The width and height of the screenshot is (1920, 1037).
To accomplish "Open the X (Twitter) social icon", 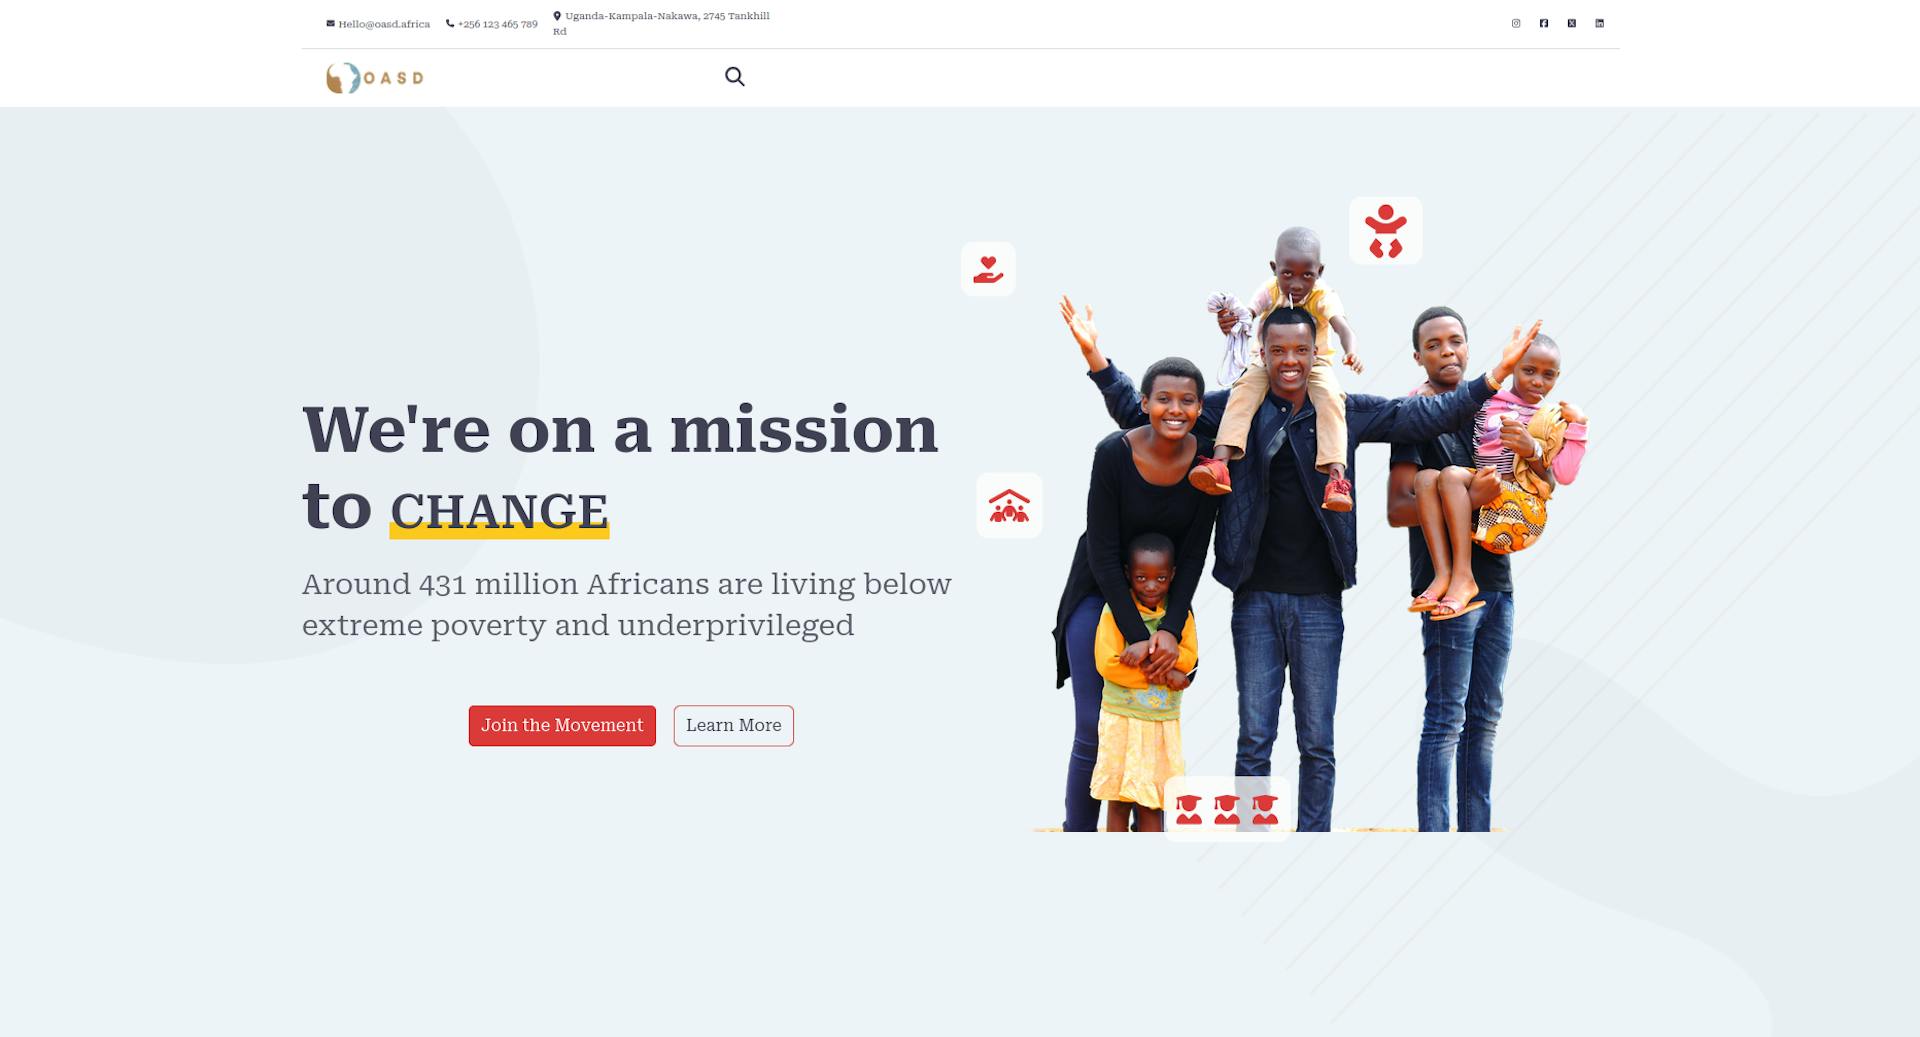I will [x=1572, y=23].
